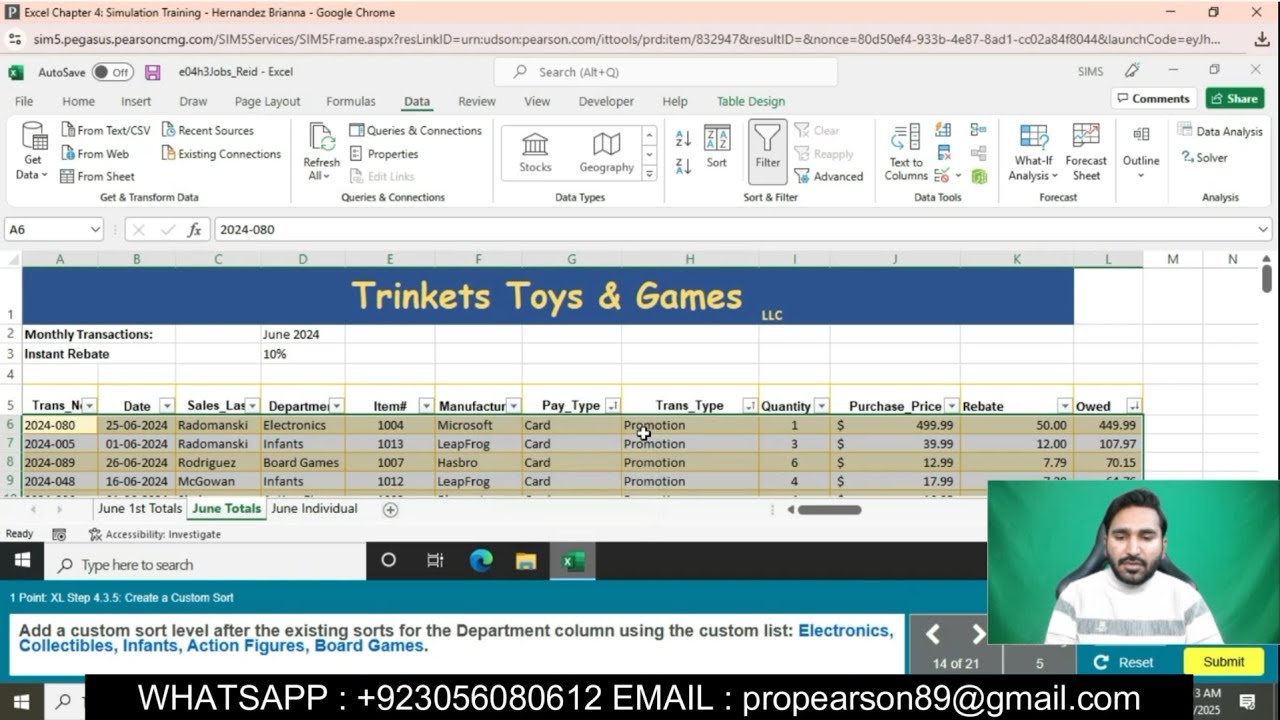The image size is (1280, 720).
Task: Click the Search (Alt+Q) box
Action: click(x=665, y=72)
